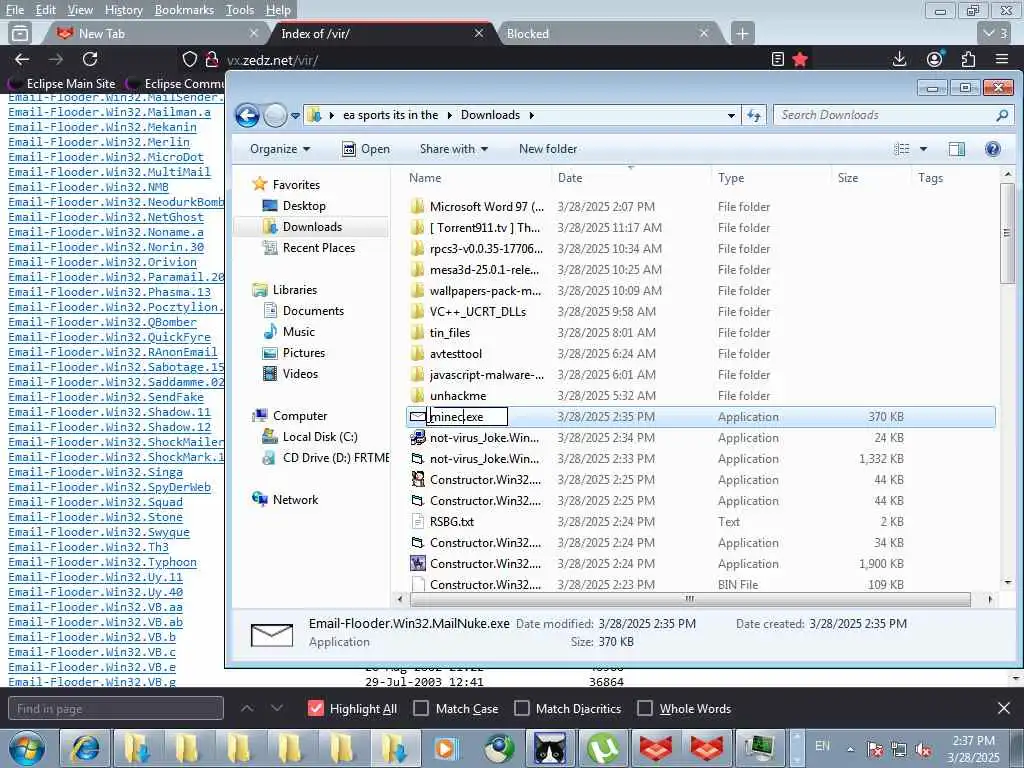
Task: Open the Email-Flooder.Win32.QBomber link
Action: (103, 322)
